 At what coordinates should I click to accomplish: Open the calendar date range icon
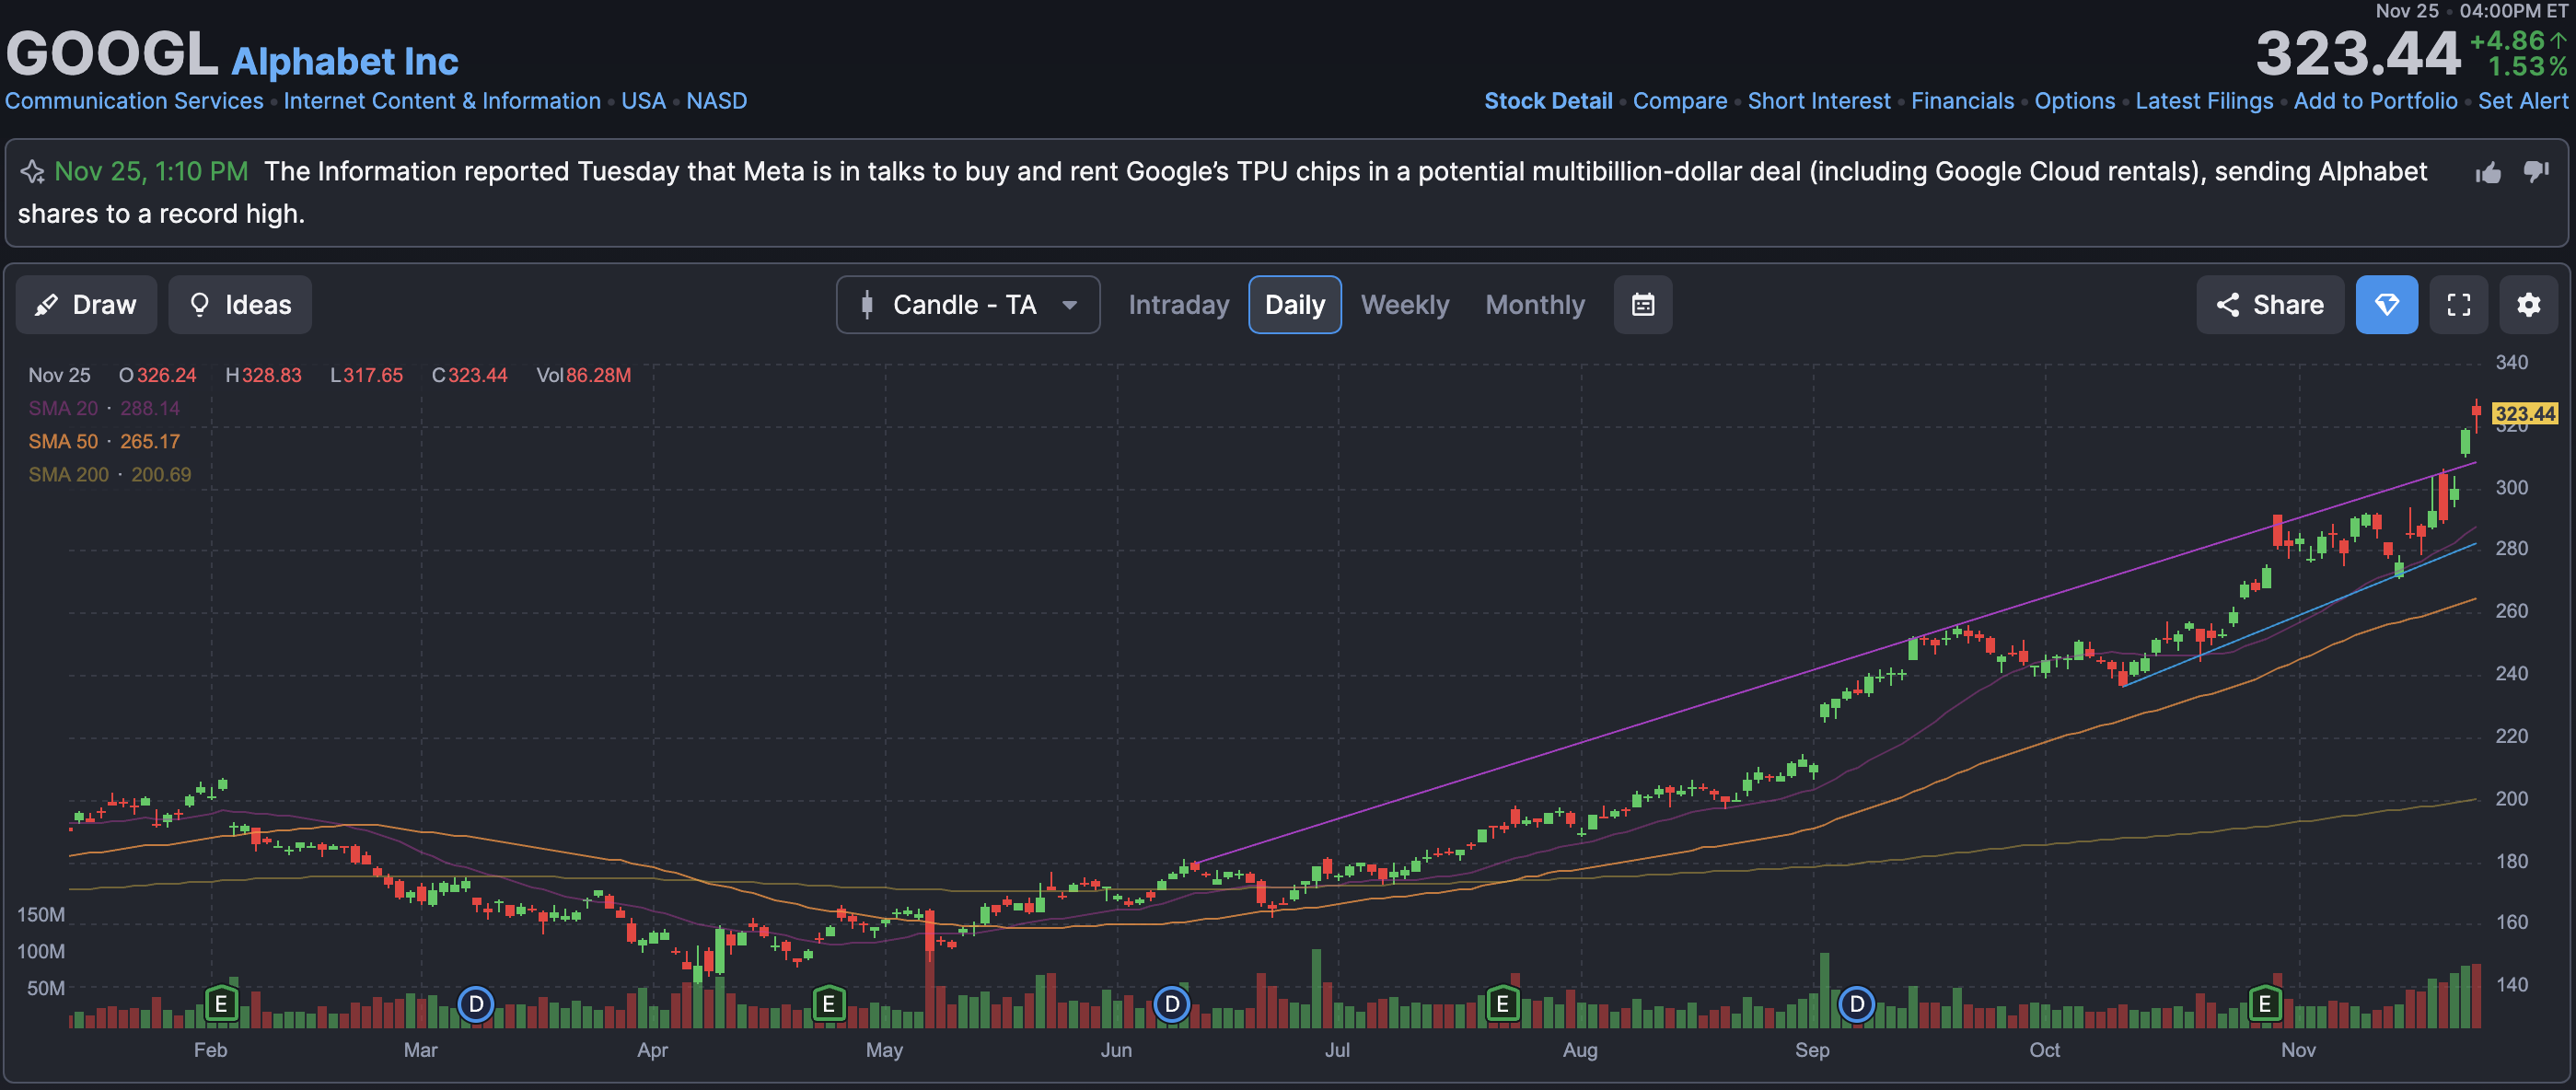pyautogui.click(x=1642, y=305)
